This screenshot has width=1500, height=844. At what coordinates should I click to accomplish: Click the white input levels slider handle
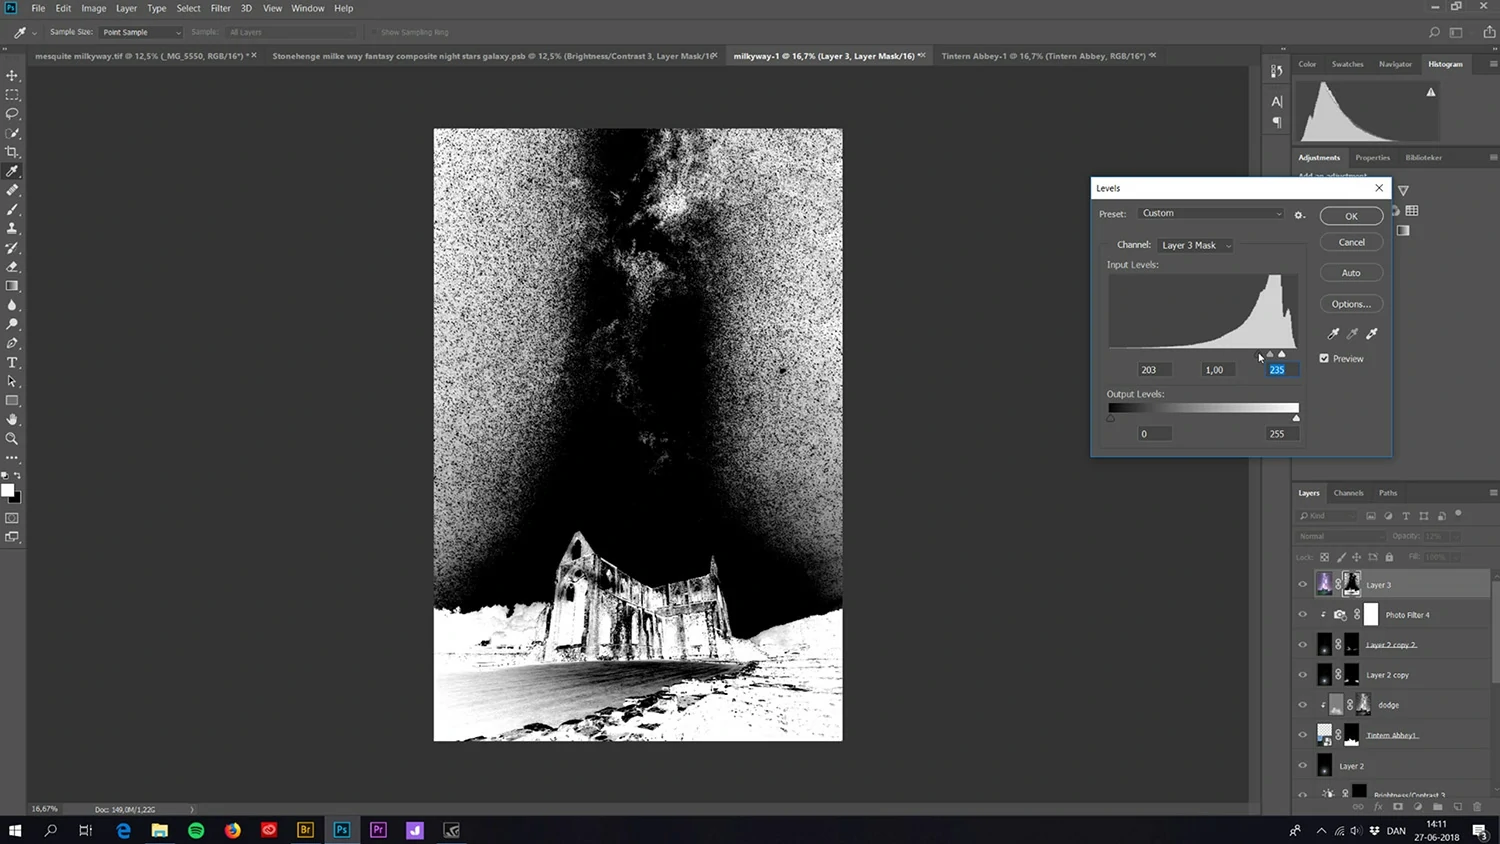point(1282,354)
